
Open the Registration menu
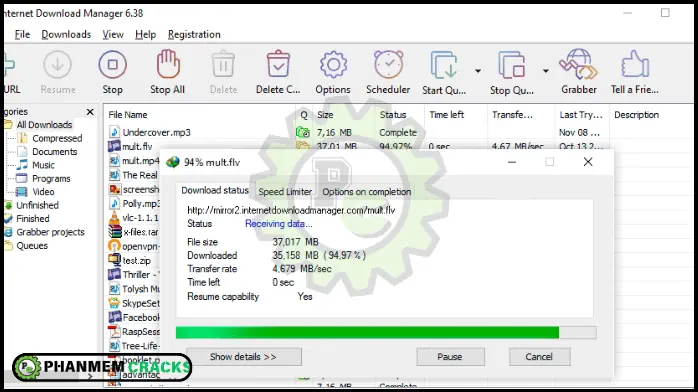pyautogui.click(x=194, y=34)
